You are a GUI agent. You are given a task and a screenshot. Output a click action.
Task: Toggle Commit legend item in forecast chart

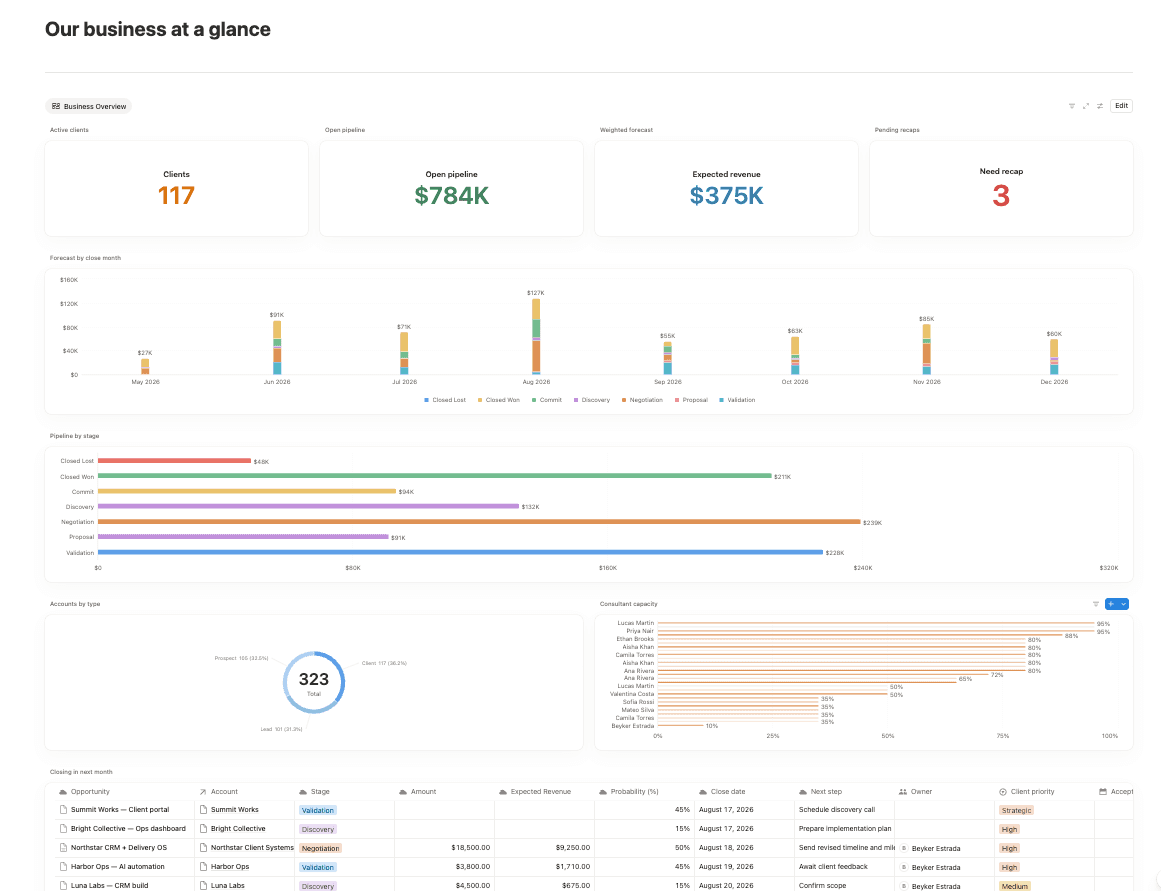(546, 400)
